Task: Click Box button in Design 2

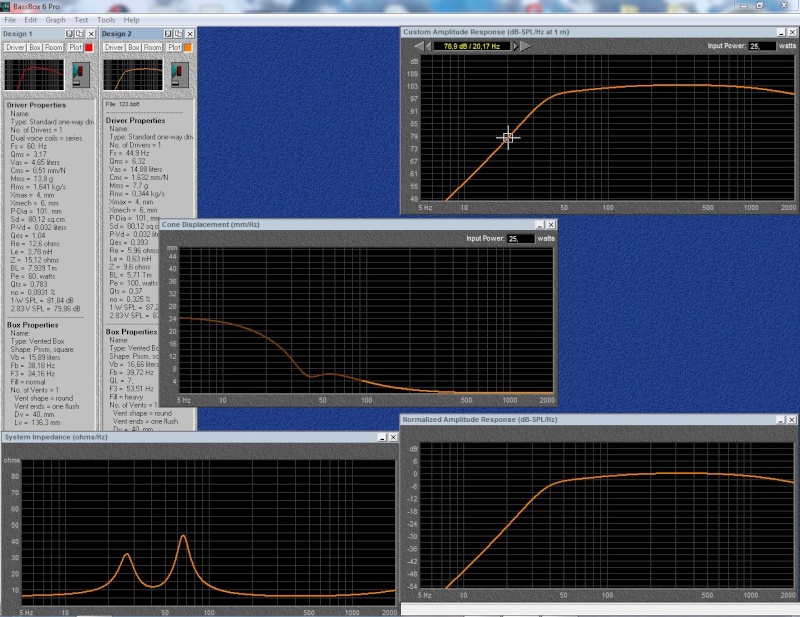Action: click(134, 47)
